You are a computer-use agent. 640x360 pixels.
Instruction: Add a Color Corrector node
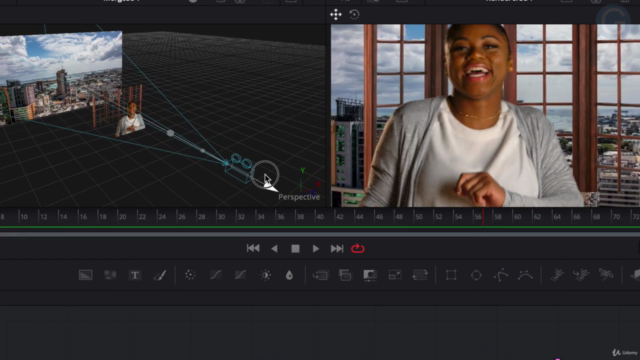pos(190,275)
